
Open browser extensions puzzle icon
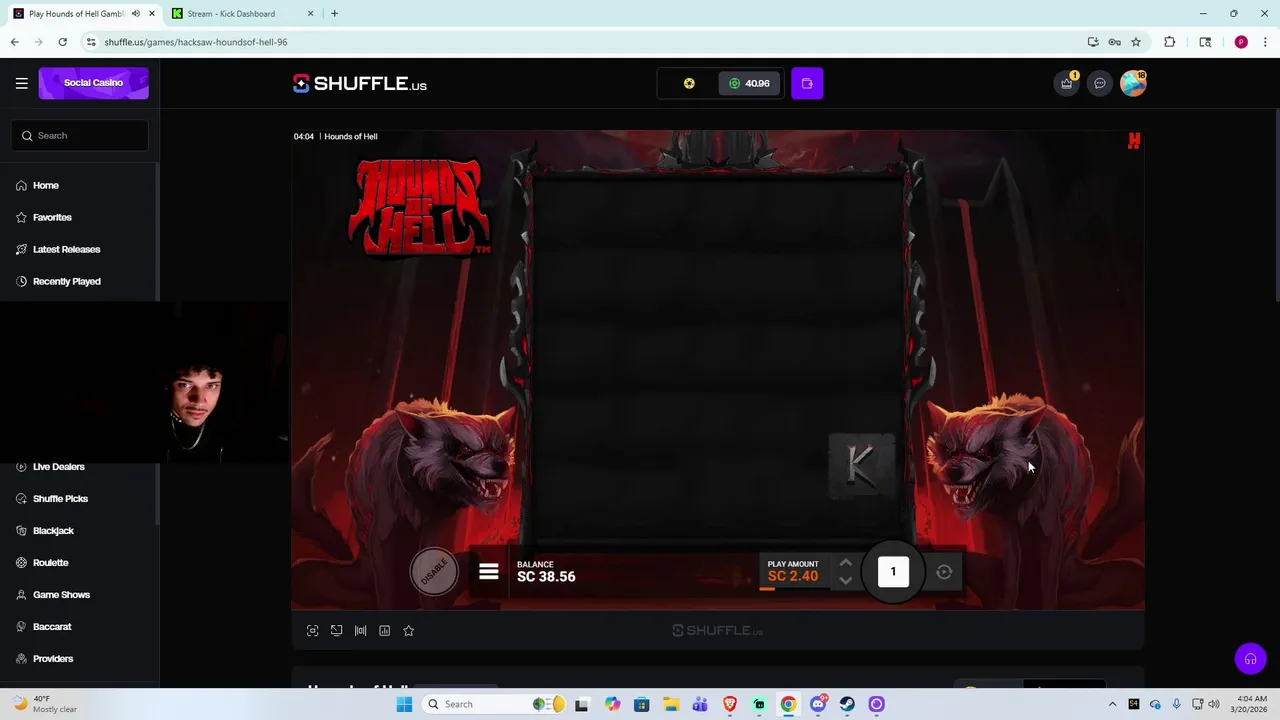[x=1169, y=42]
